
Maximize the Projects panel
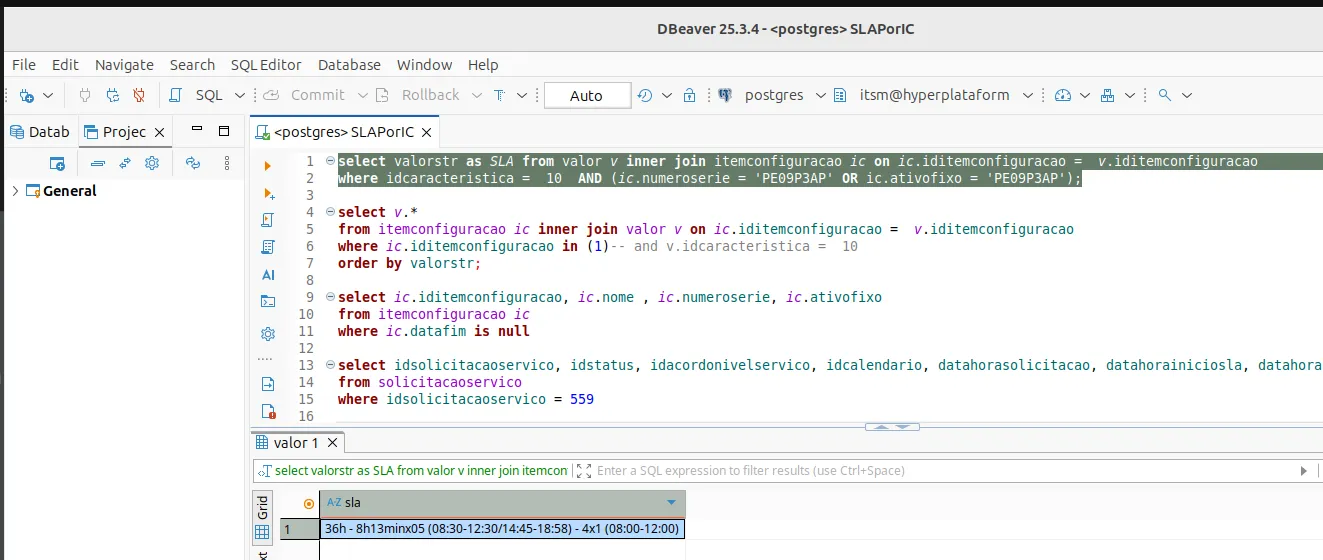[x=224, y=131]
